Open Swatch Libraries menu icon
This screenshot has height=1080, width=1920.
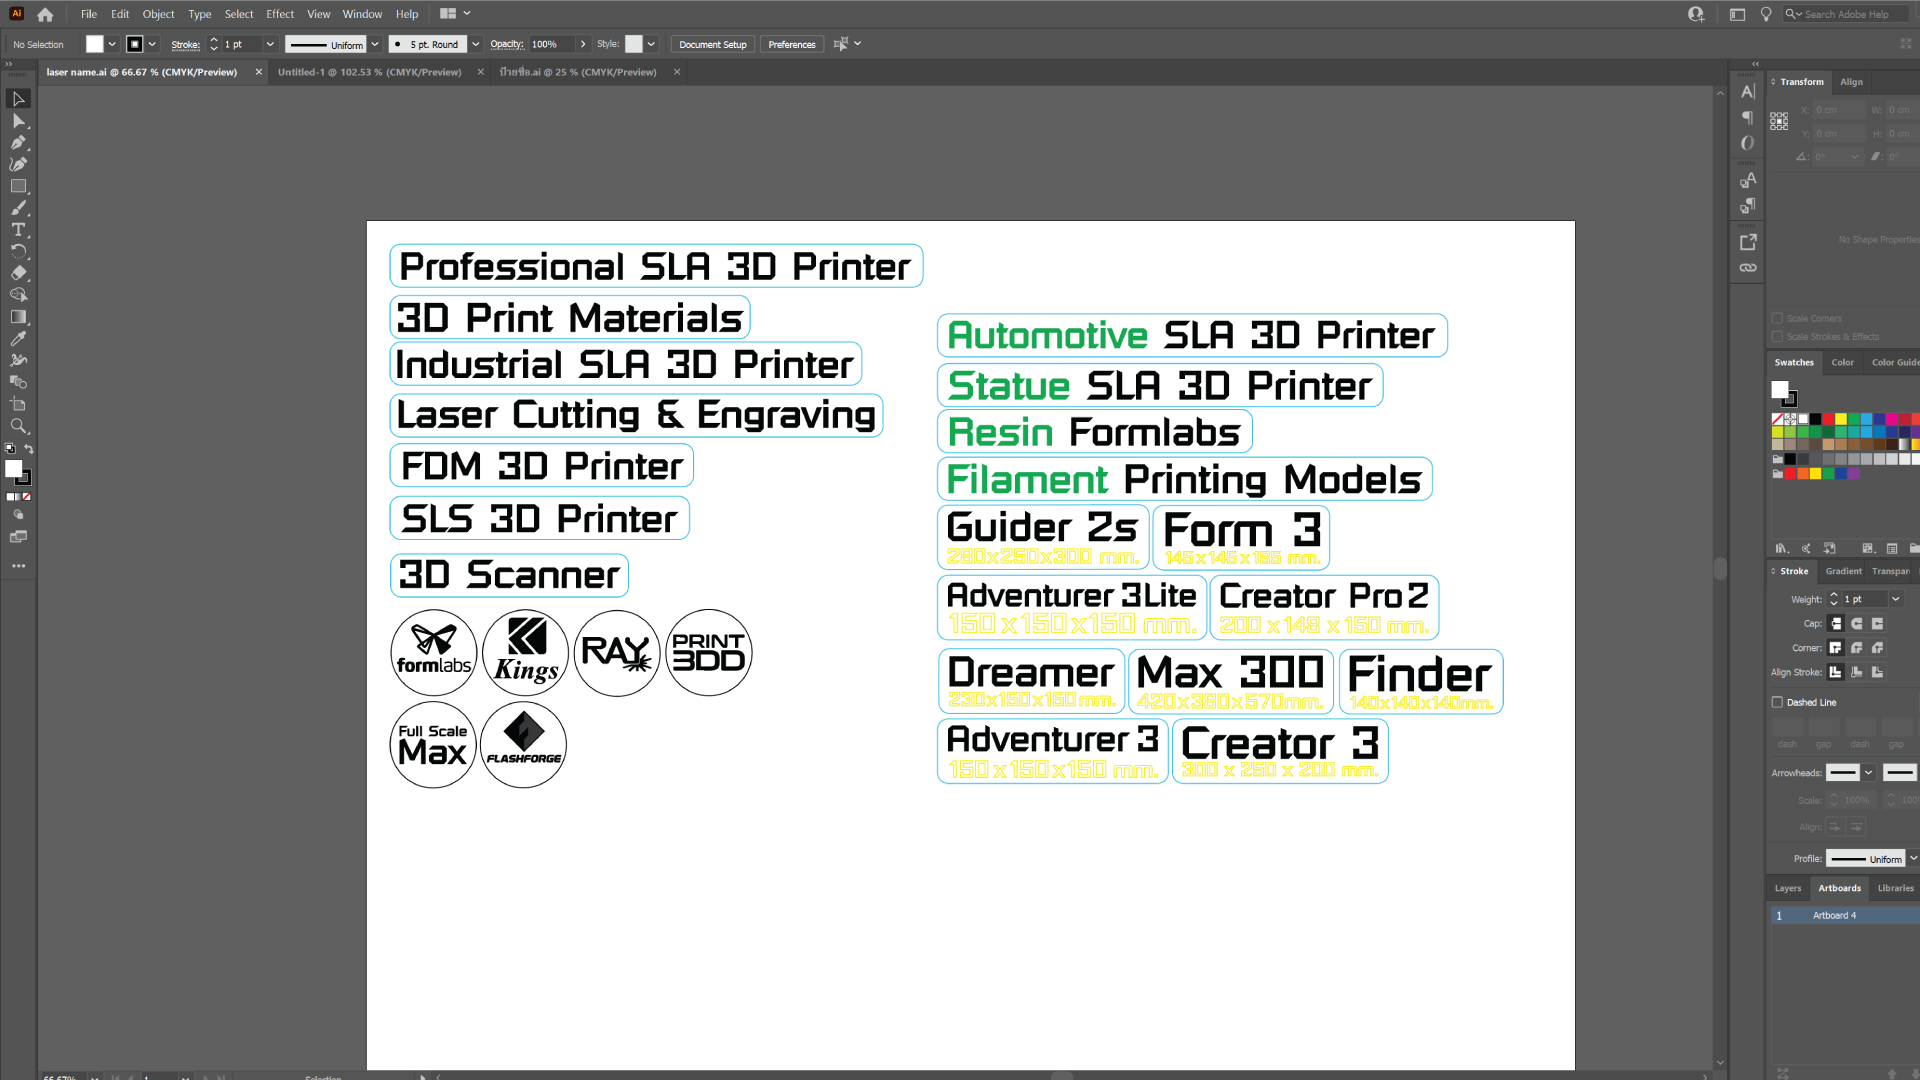click(1782, 548)
